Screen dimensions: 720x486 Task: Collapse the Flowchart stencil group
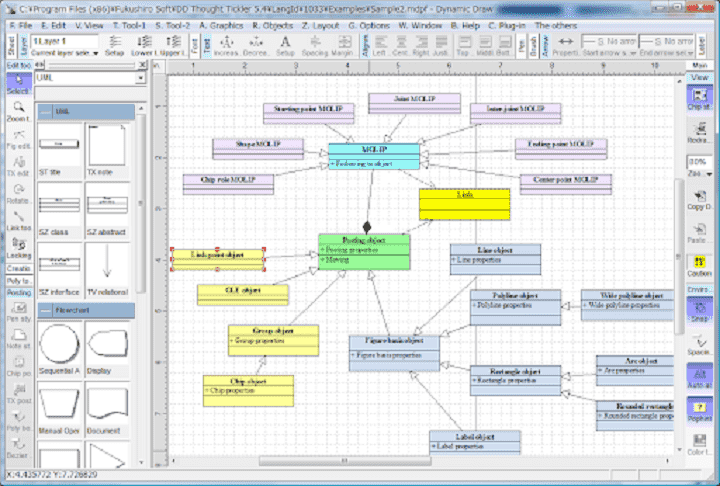[45, 311]
